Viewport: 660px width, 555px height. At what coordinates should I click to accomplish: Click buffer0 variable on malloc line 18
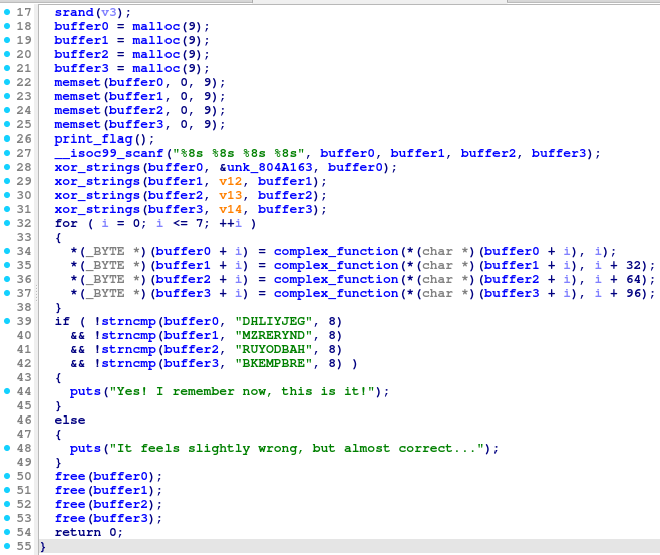point(81,26)
